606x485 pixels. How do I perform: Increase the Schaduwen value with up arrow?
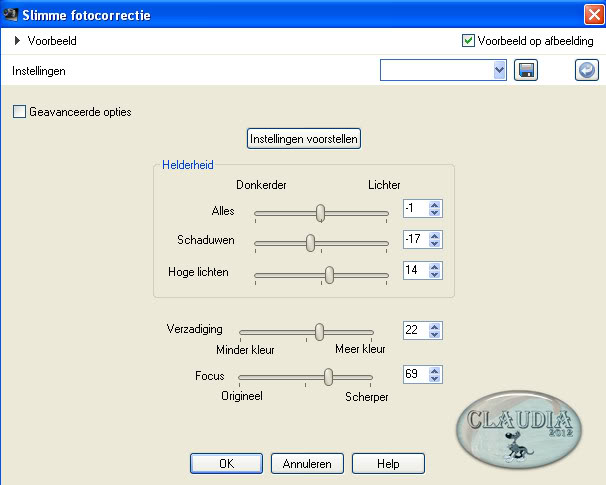[x=434, y=236]
